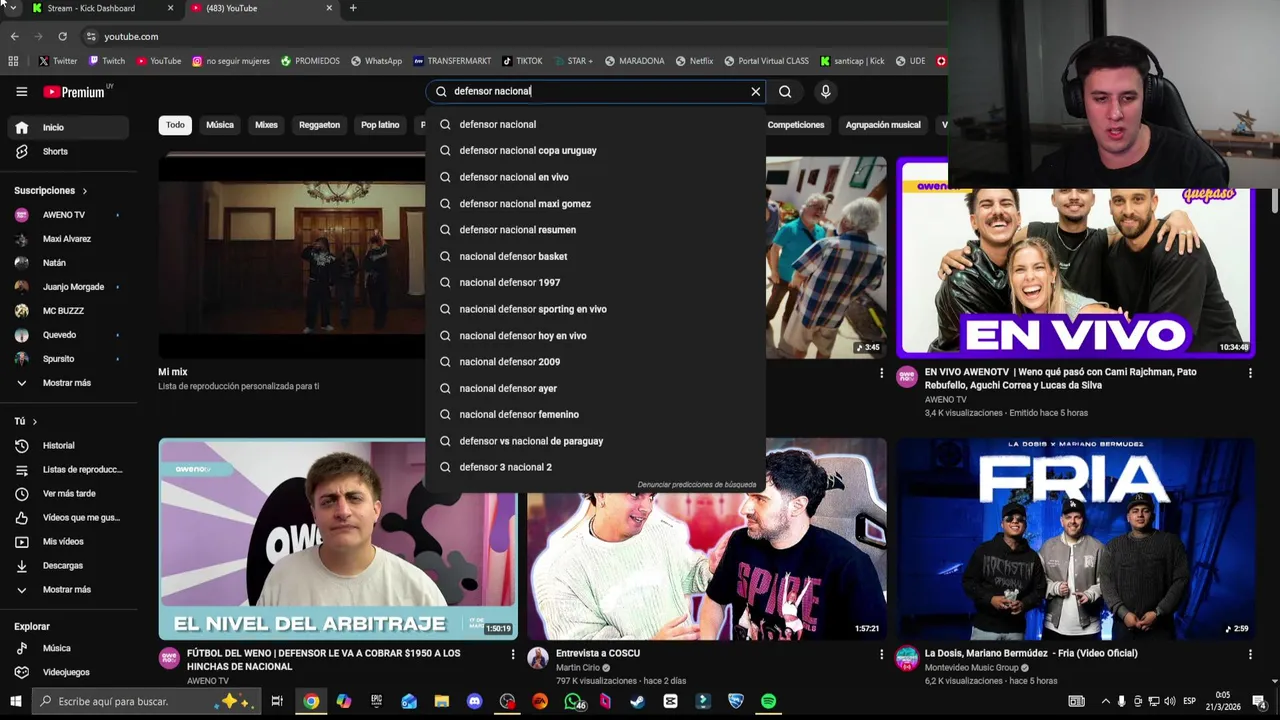Open the AWENO TV subscription channel

(66, 215)
